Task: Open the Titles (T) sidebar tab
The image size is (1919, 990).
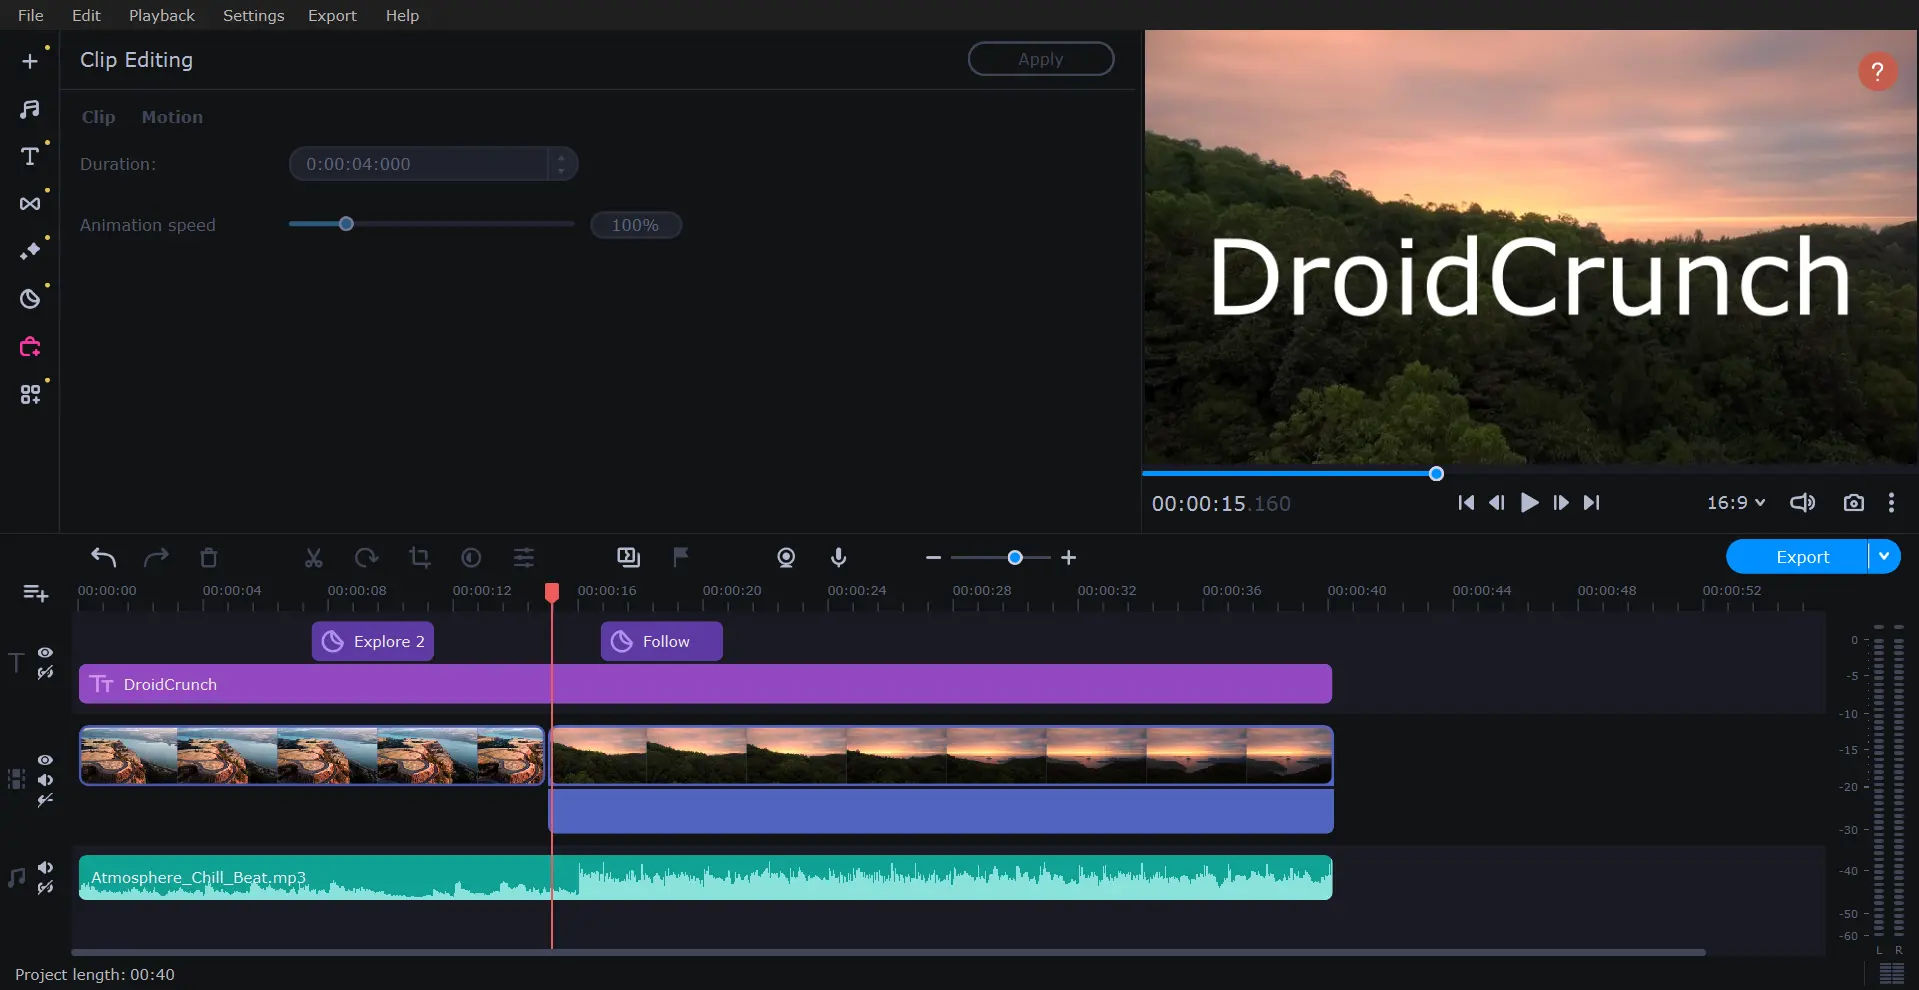Action: pyautogui.click(x=30, y=156)
